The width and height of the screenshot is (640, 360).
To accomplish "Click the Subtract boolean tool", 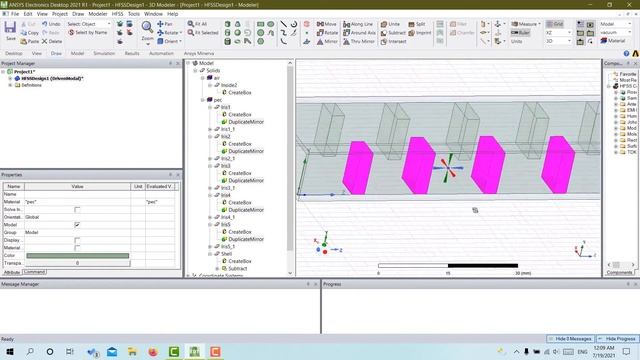I will point(393,33).
